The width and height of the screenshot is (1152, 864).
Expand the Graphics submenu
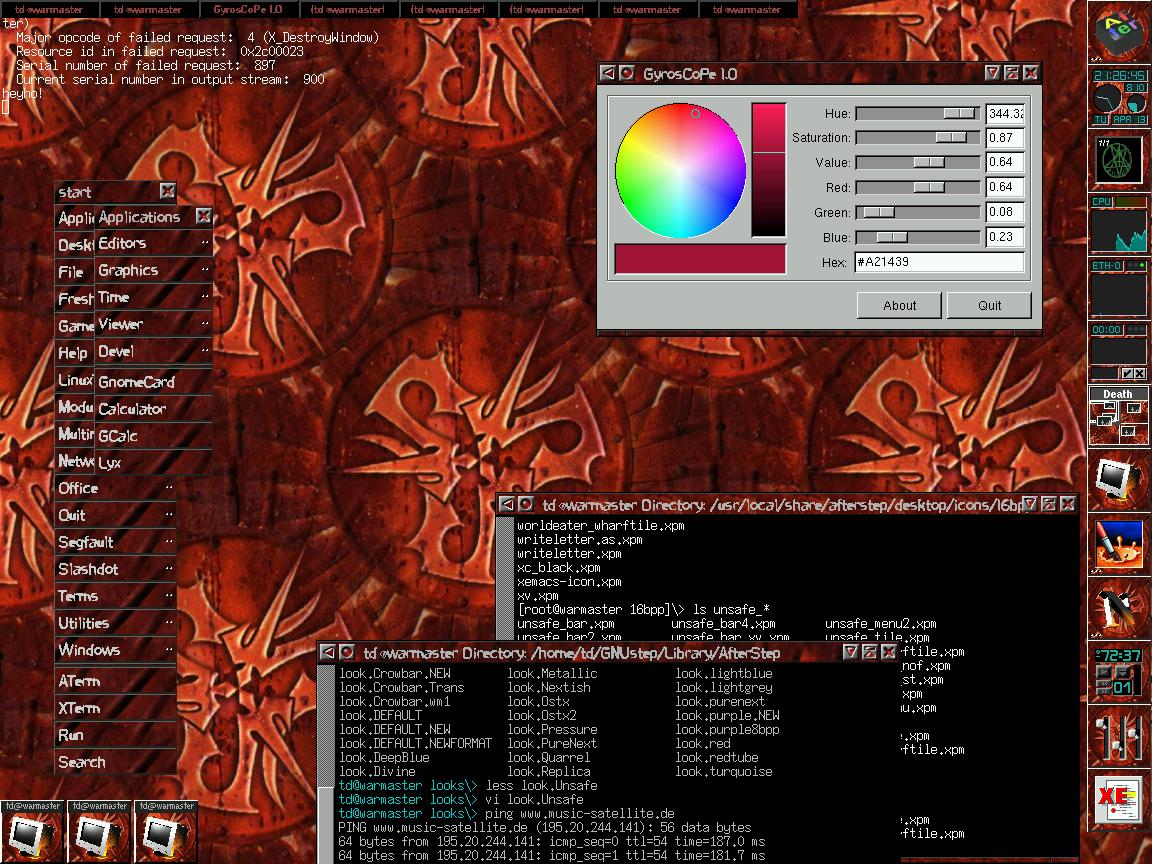(x=152, y=270)
